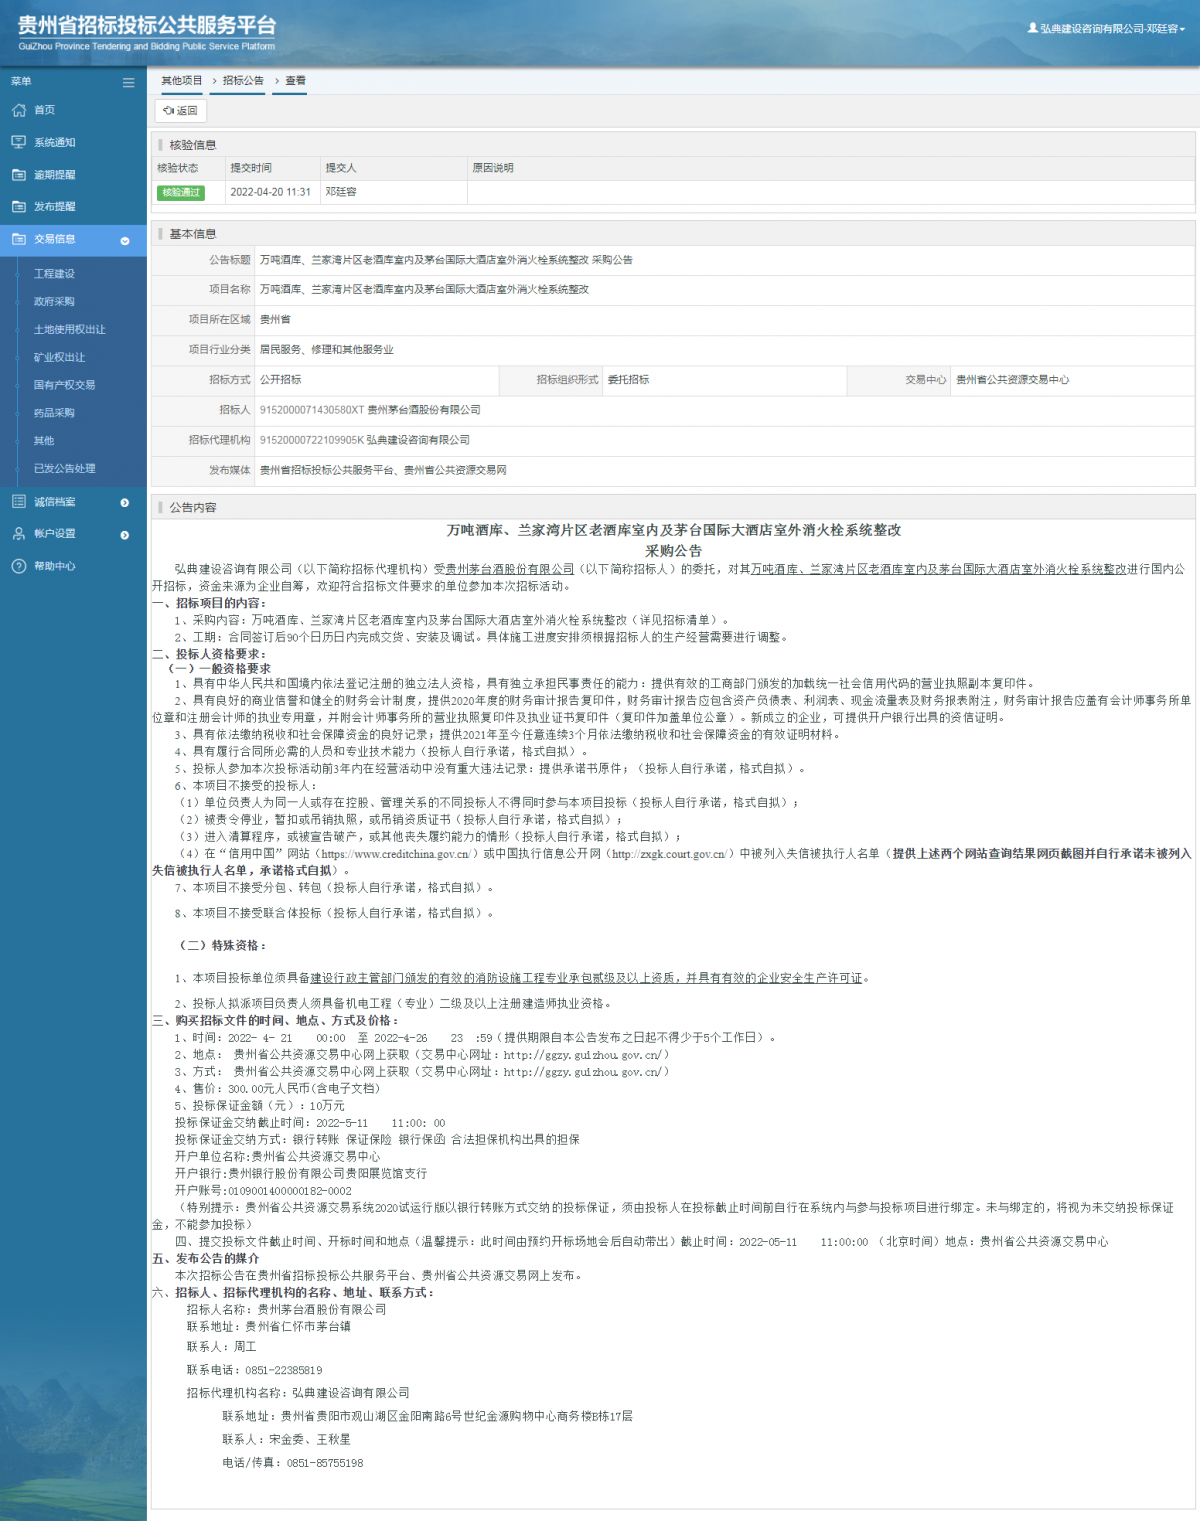Expand the 帐户设置 menu arrow

point(125,535)
